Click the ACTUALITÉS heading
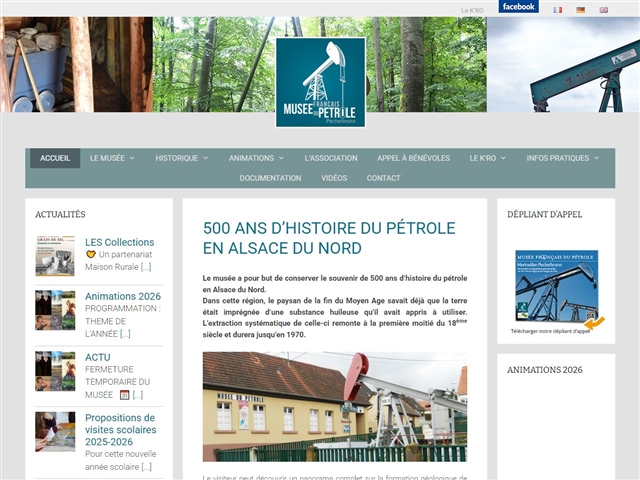This screenshot has width=640, height=480. coord(60,214)
